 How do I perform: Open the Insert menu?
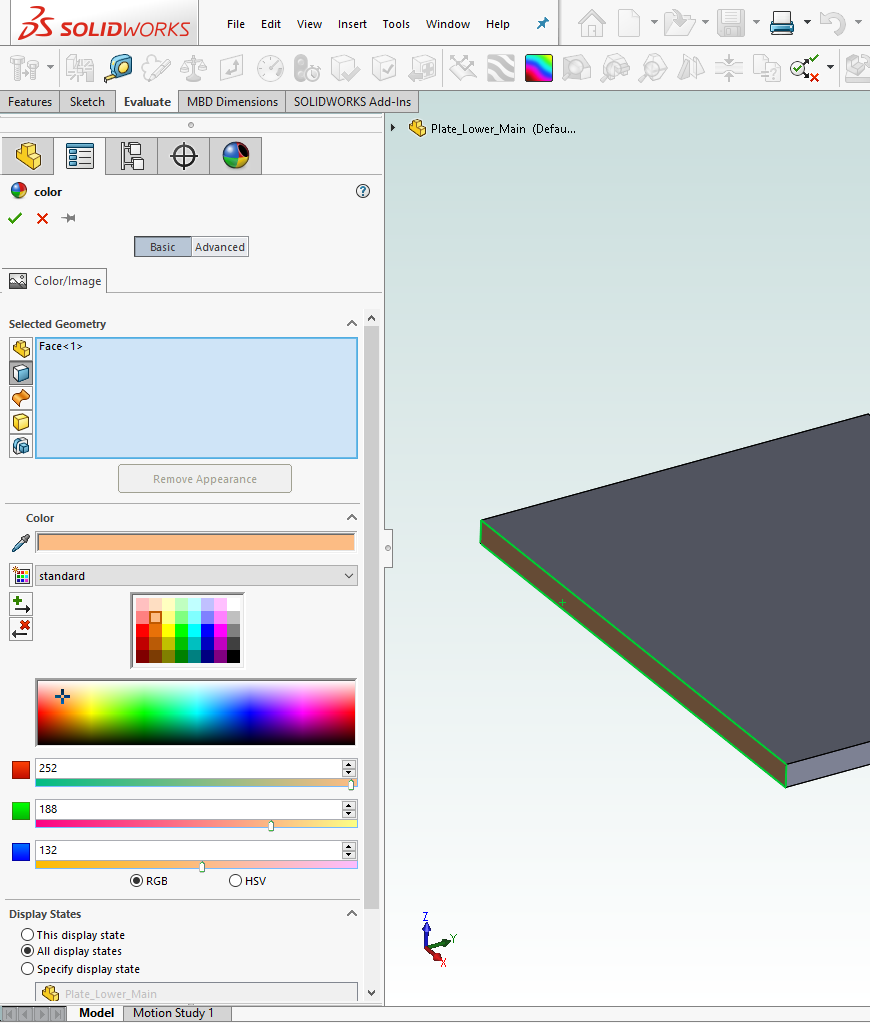[x=352, y=24]
